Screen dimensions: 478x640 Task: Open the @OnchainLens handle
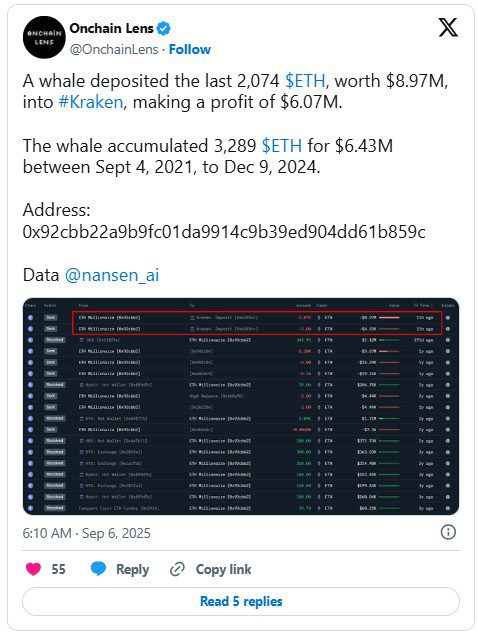pyautogui.click(x=114, y=49)
